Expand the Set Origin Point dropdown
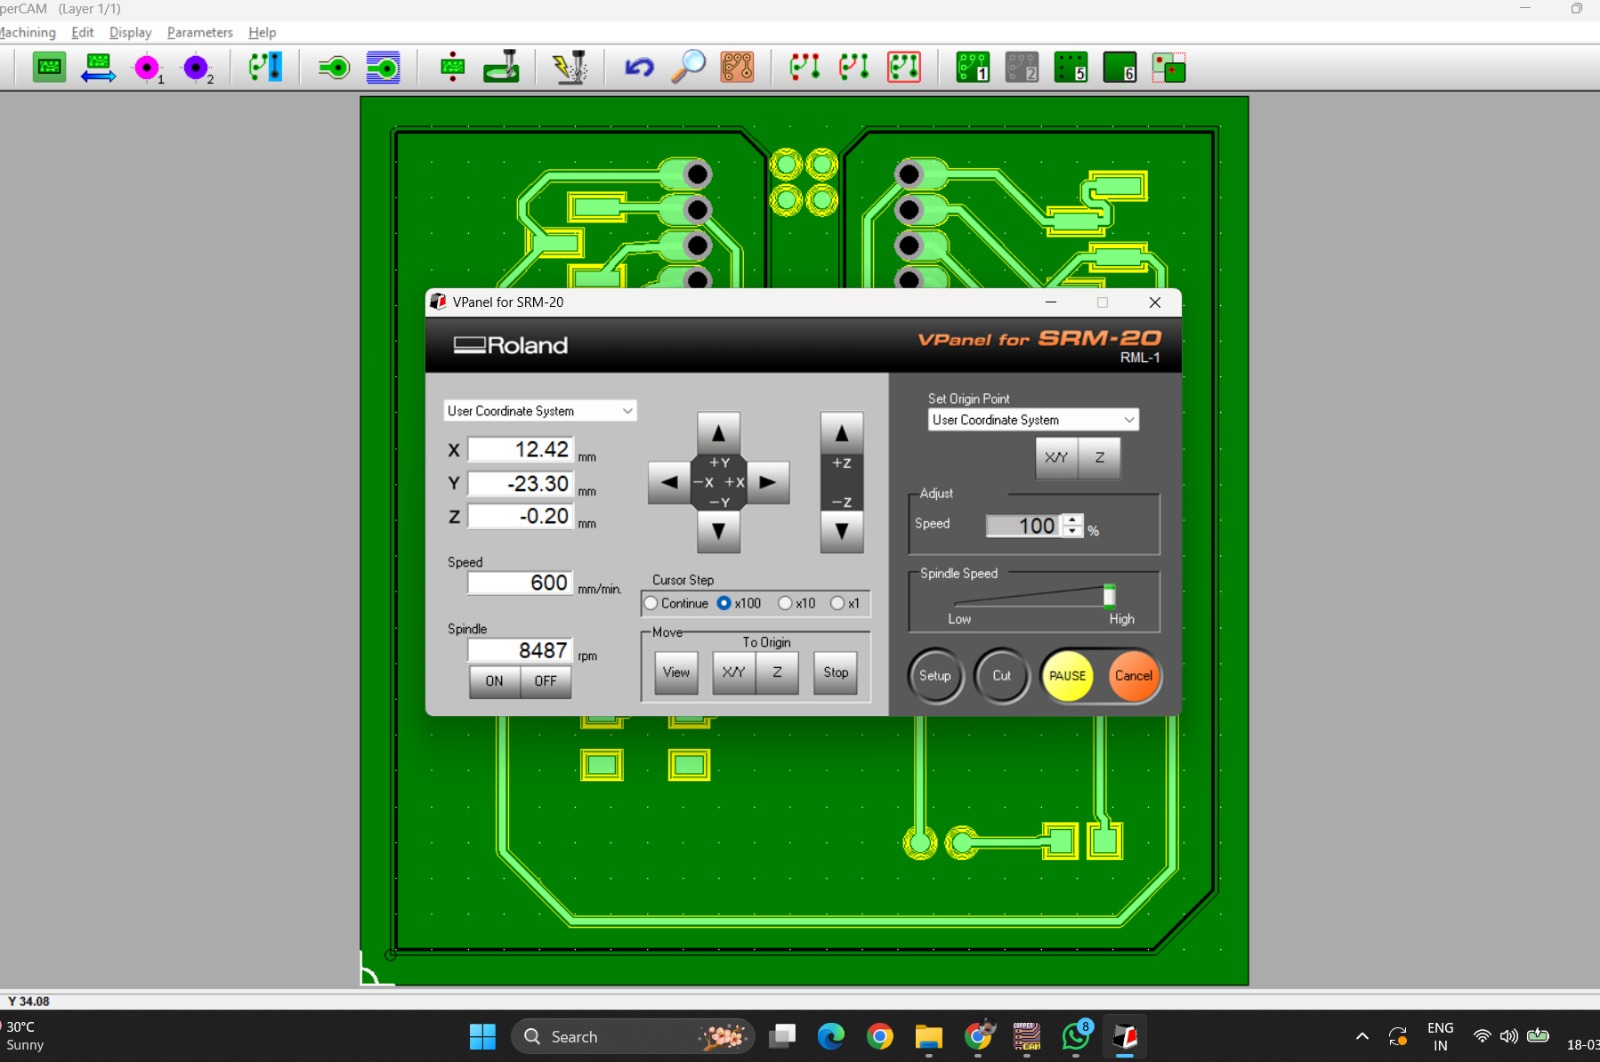 click(x=1033, y=420)
